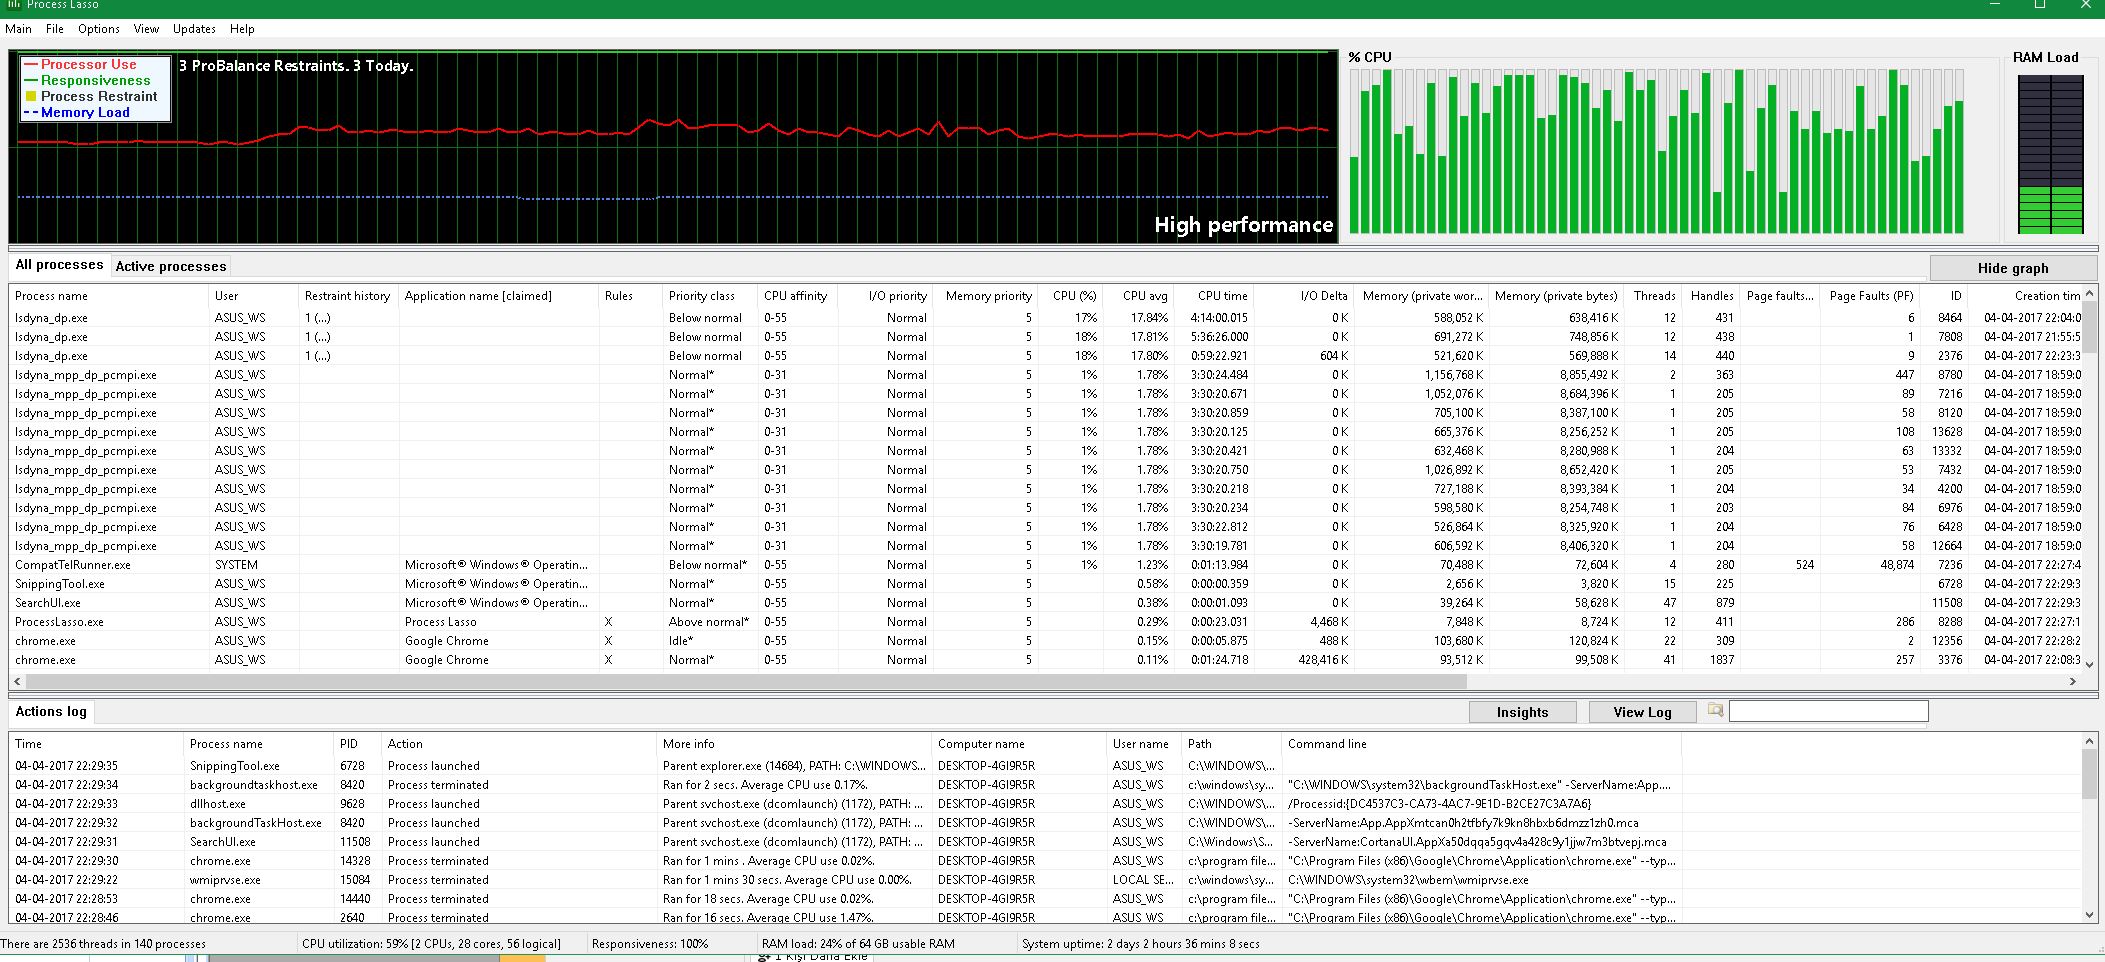Click the log search folder icon
The image size is (2105, 962).
(1715, 711)
